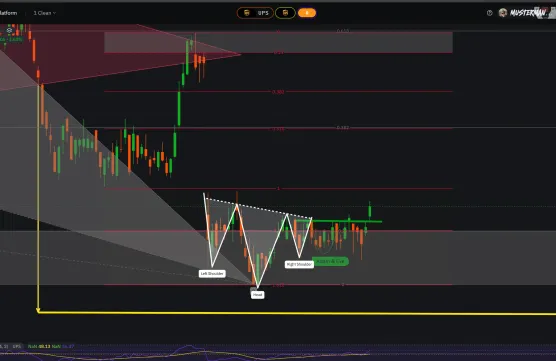The width and height of the screenshot is (556, 361).
Task: Click the yellow indicator value in legend
Action: [x=44, y=346]
